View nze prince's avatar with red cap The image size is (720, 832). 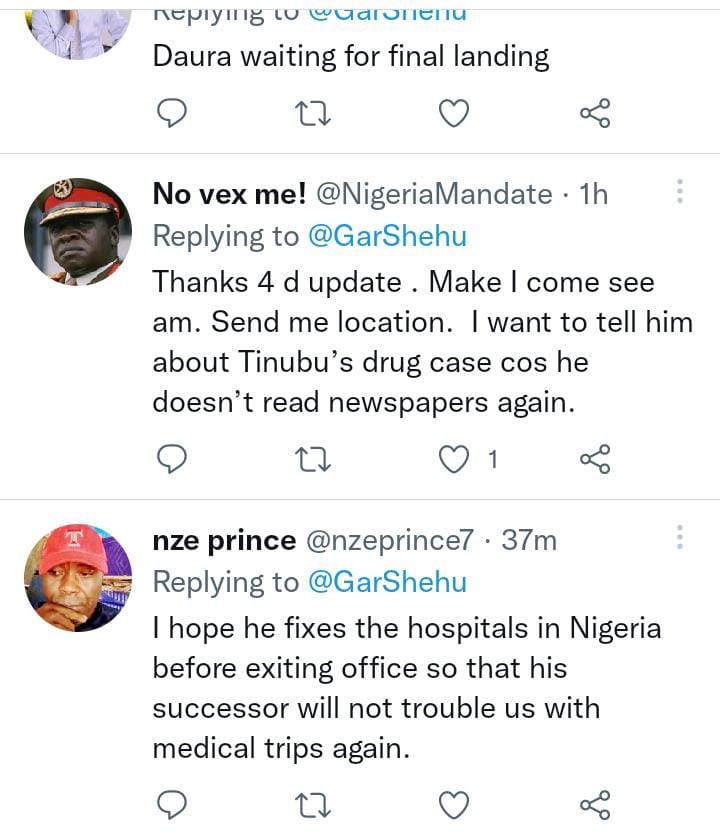(x=78, y=578)
